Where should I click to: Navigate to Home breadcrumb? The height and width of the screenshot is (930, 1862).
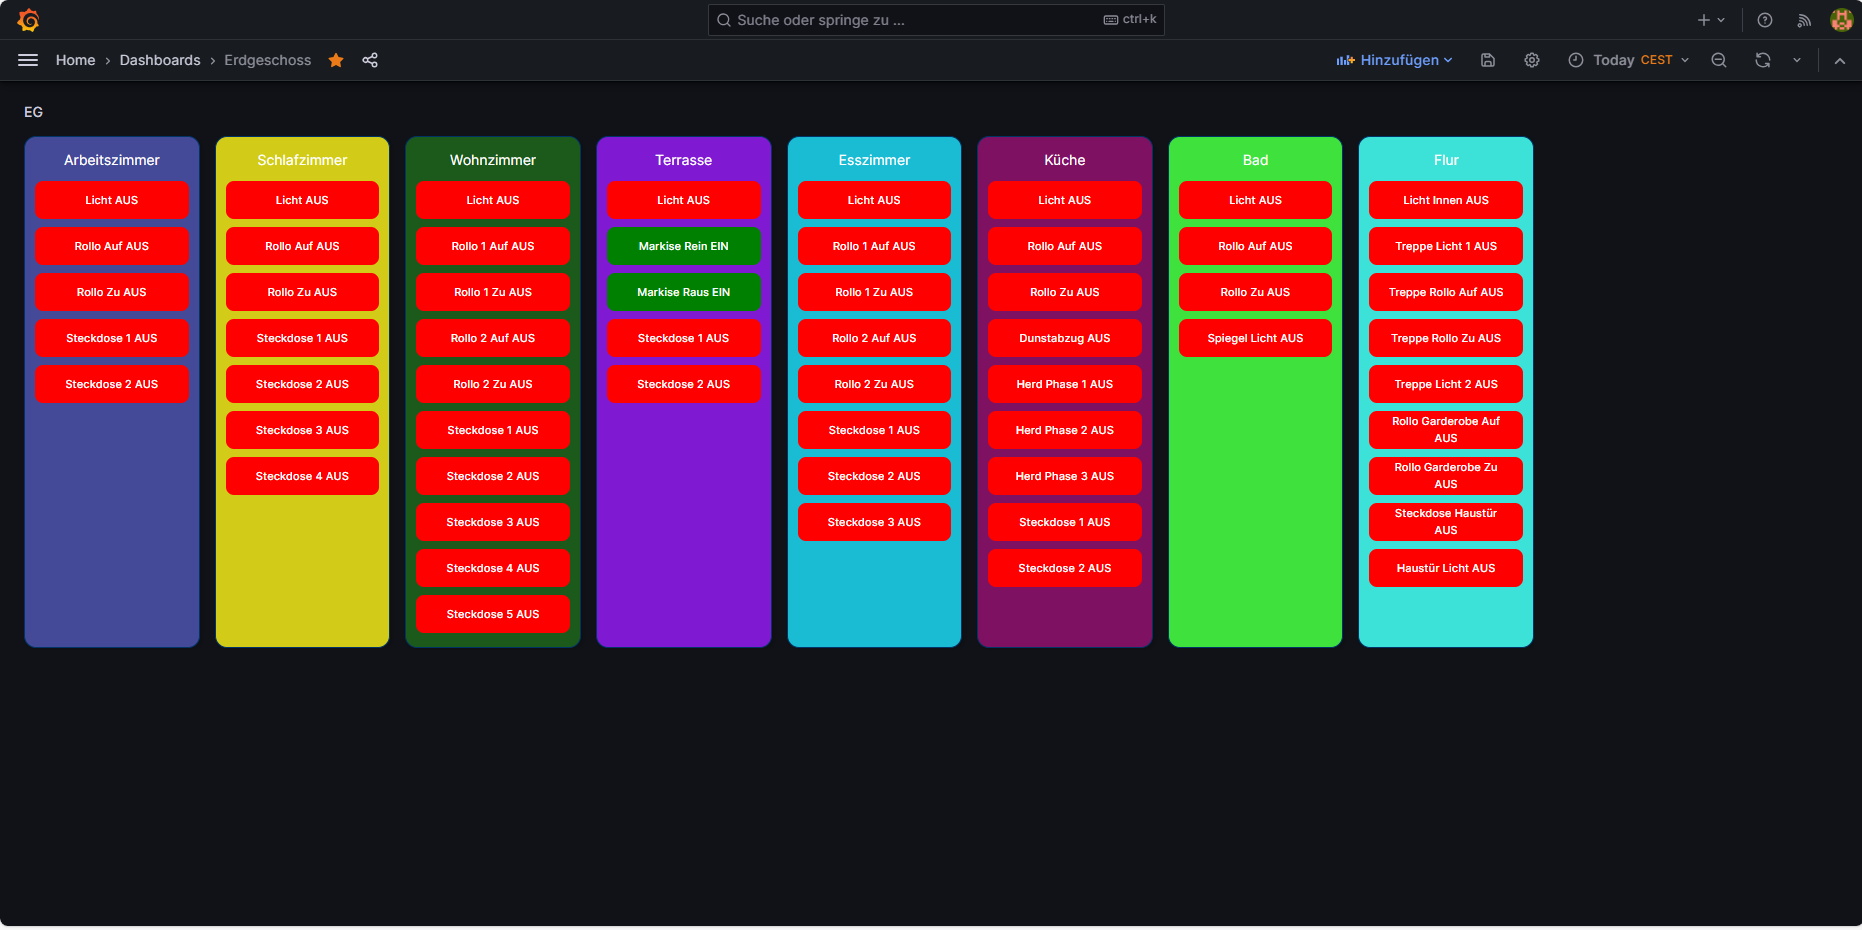(x=75, y=60)
